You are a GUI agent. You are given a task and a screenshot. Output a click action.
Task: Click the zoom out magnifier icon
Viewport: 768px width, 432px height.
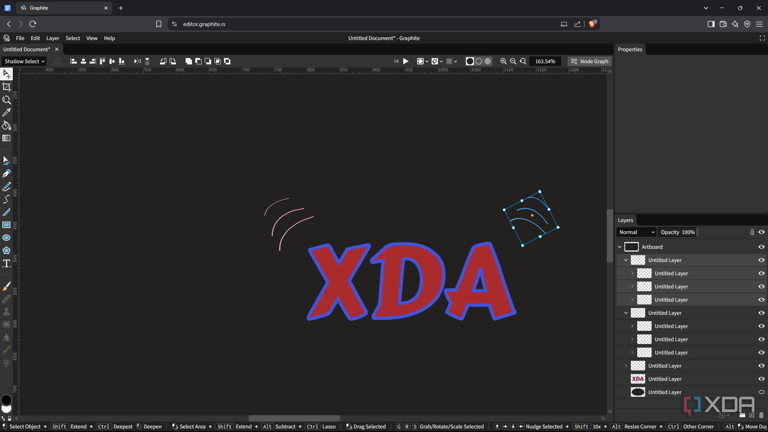pos(513,61)
